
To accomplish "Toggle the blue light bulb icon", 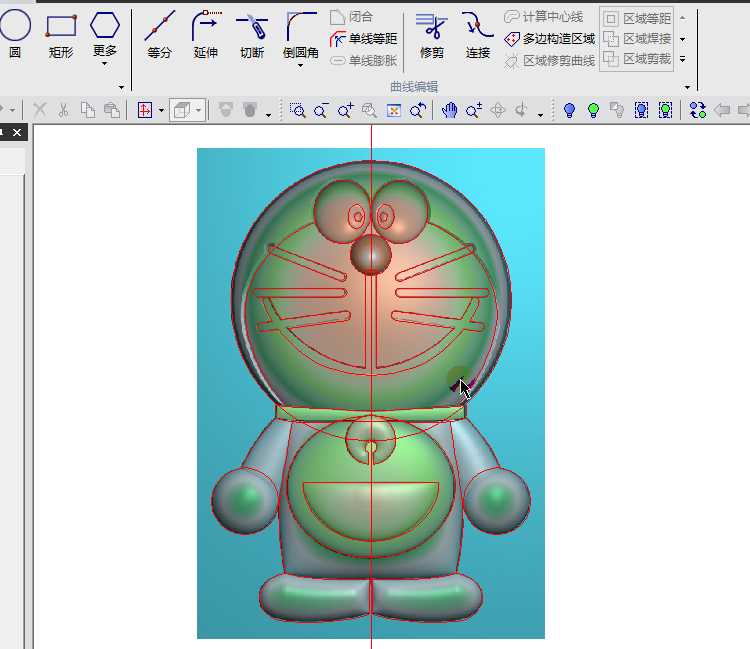I will tap(569, 110).
